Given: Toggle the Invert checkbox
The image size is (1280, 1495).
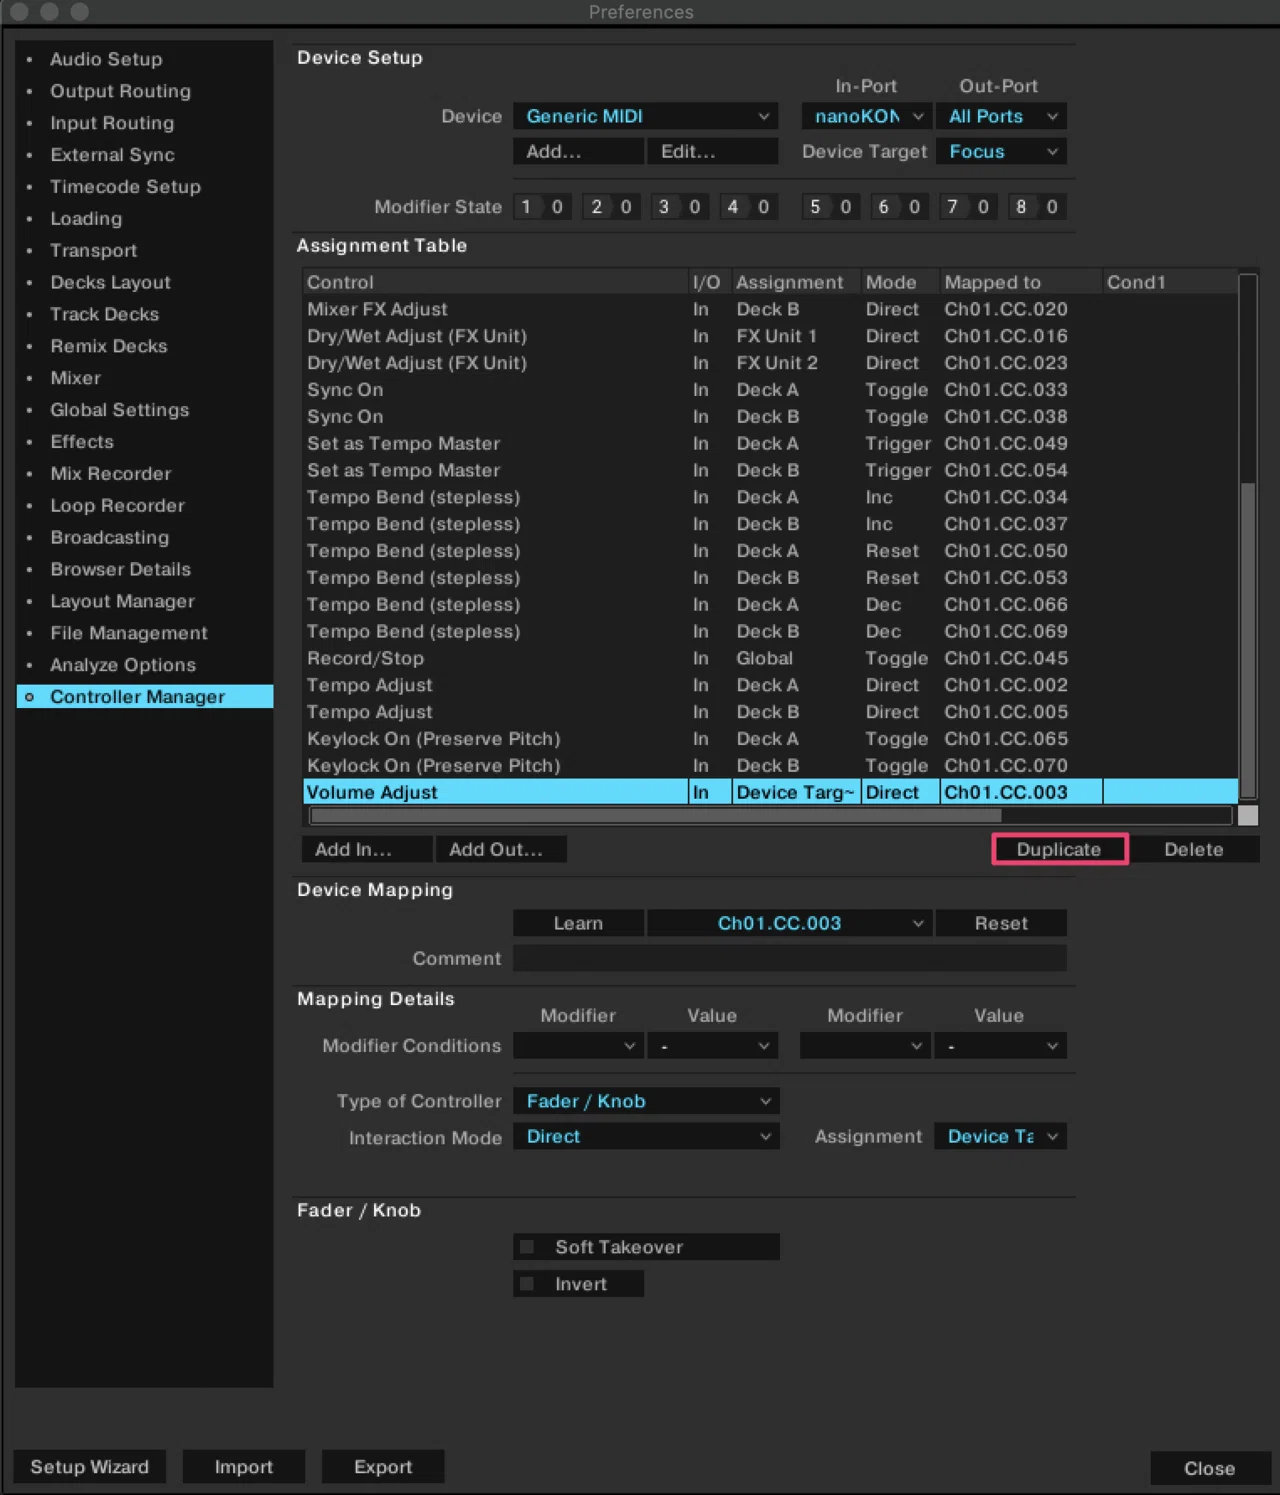Looking at the screenshot, I should tap(527, 1284).
